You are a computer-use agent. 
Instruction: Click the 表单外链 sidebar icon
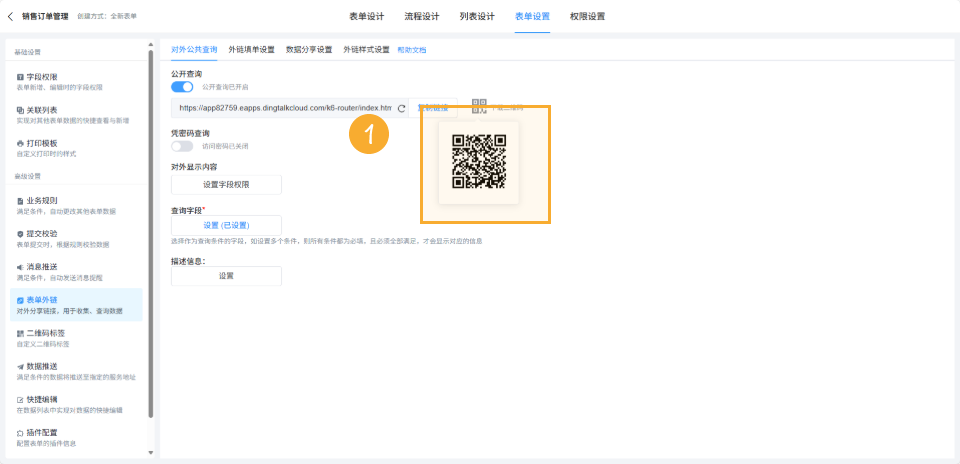click(x=20, y=301)
